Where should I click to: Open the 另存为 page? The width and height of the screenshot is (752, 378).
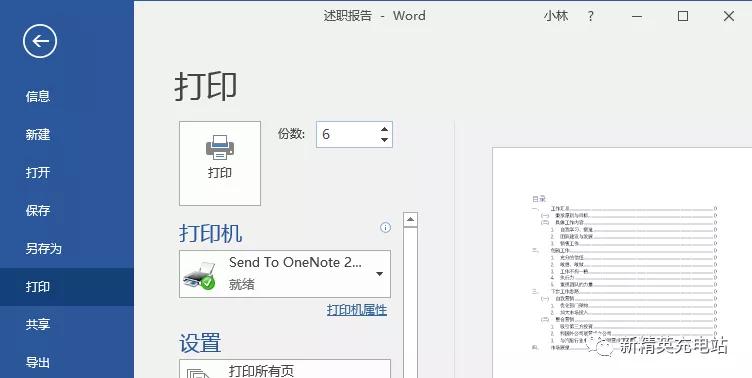[44, 248]
